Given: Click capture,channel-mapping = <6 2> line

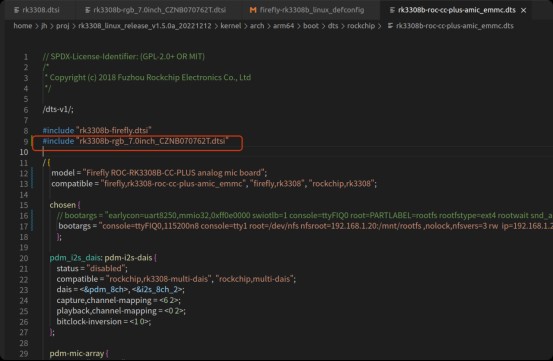Looking at the screenshot, I should (x=118, y=300).
